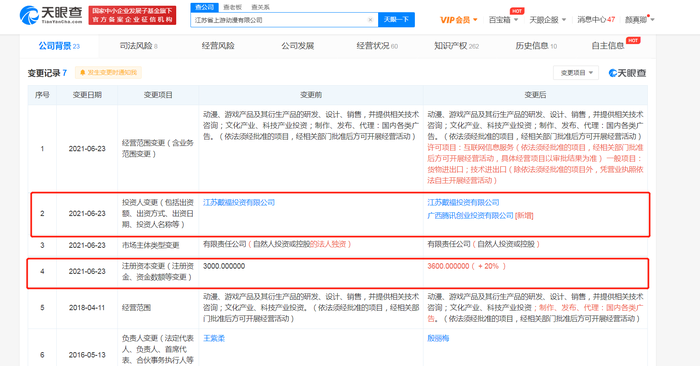This screenshot has height=366, width=700.
Task: Select the 查关系 search tab
Action: tap(260, 7)
